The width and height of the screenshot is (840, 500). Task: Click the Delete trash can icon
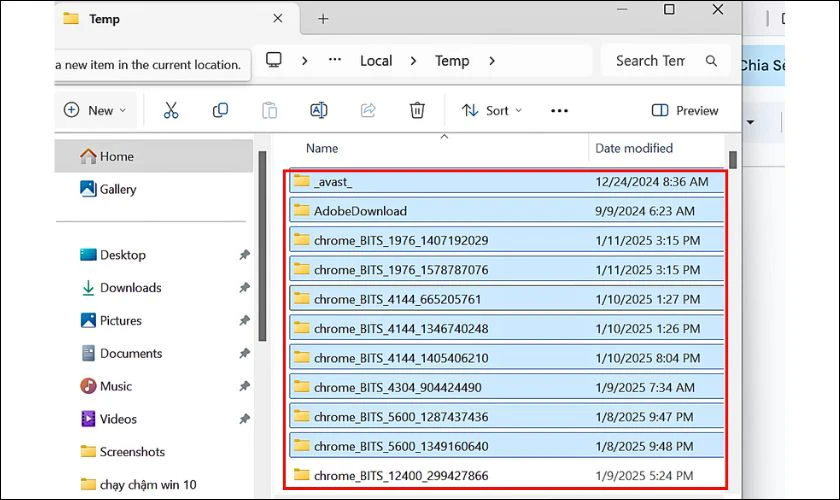417,110
